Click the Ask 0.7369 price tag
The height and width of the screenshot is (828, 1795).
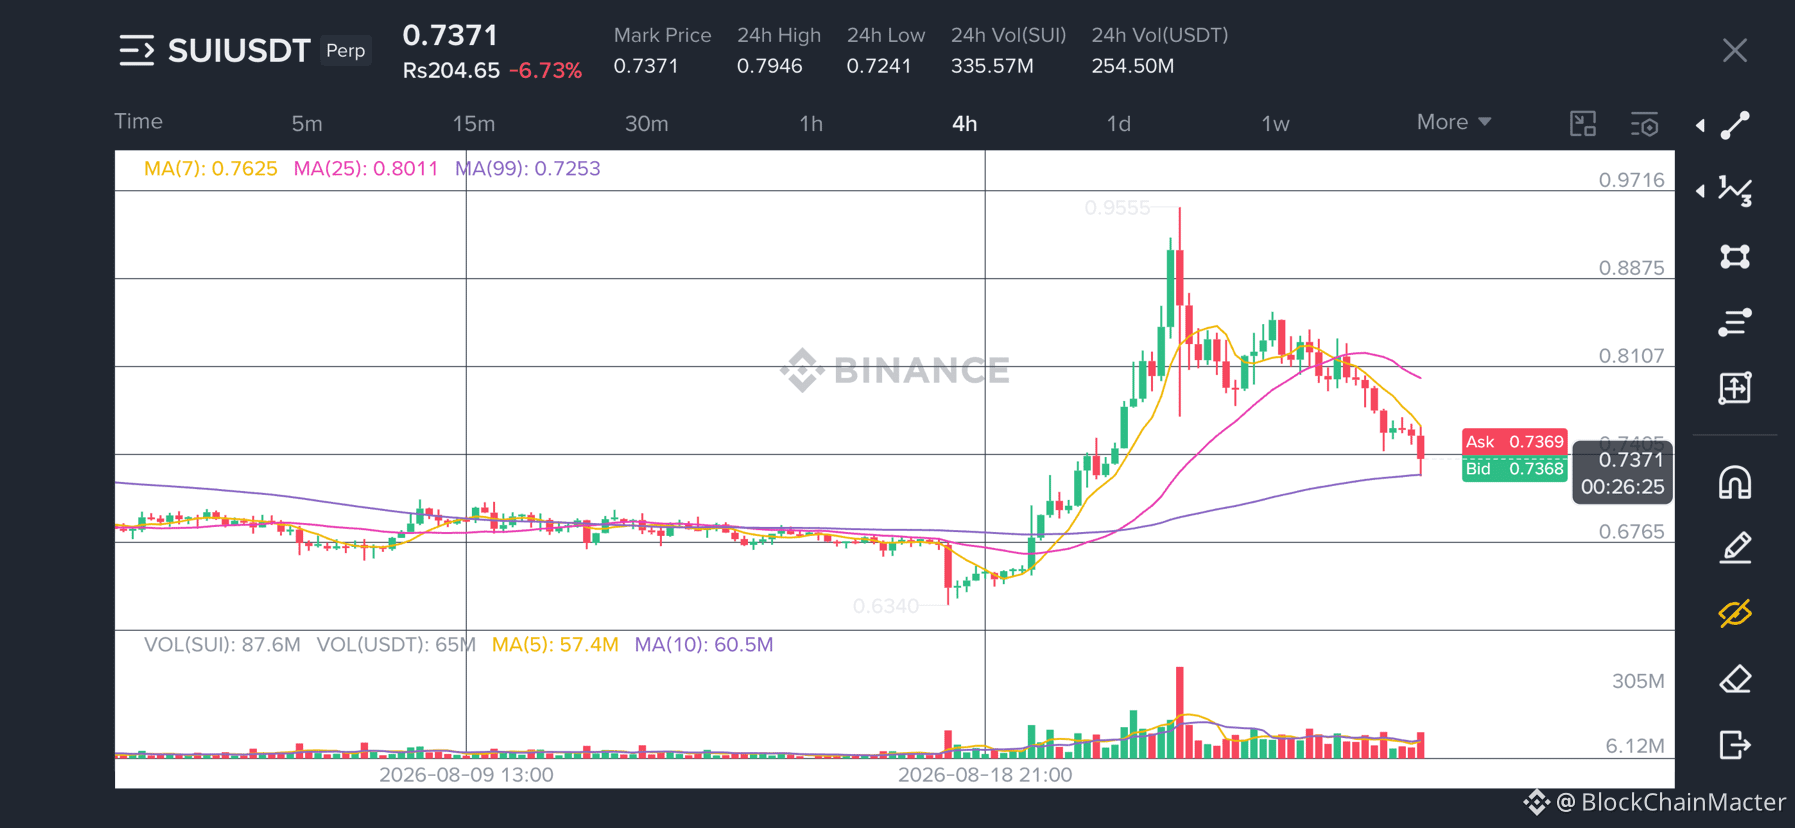pos(1514,442)
